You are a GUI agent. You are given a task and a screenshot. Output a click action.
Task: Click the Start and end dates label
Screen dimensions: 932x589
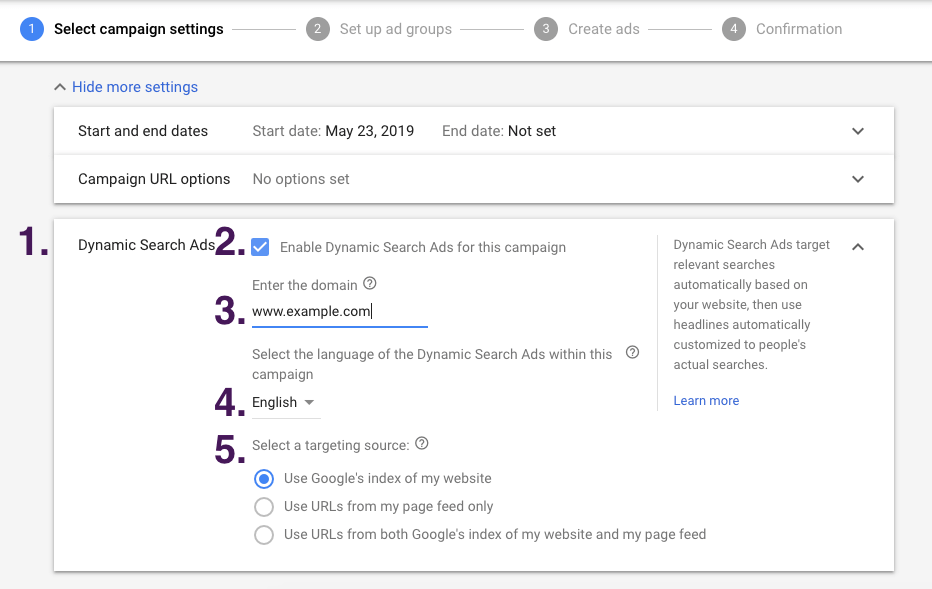143,131
